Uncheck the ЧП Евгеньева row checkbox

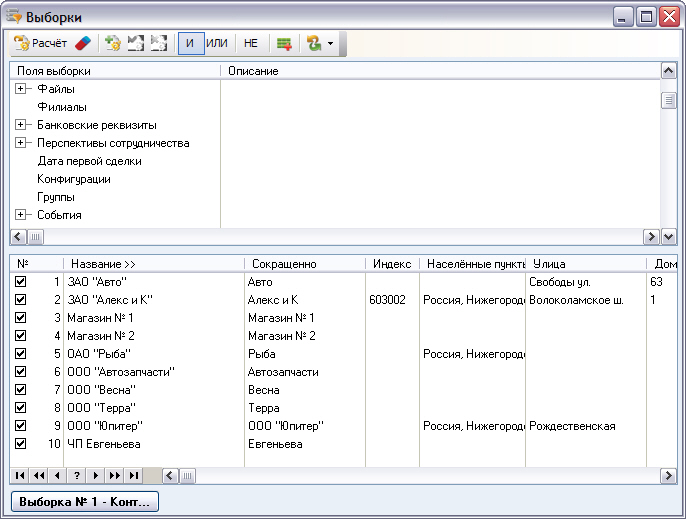coord(20,443)
